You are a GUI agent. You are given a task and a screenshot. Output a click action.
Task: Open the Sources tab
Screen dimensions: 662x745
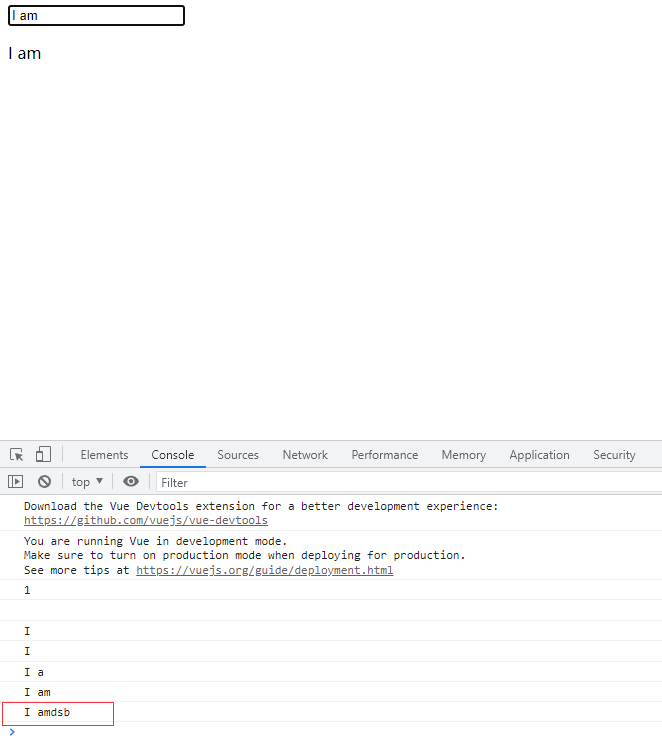(x=238, y=455)
